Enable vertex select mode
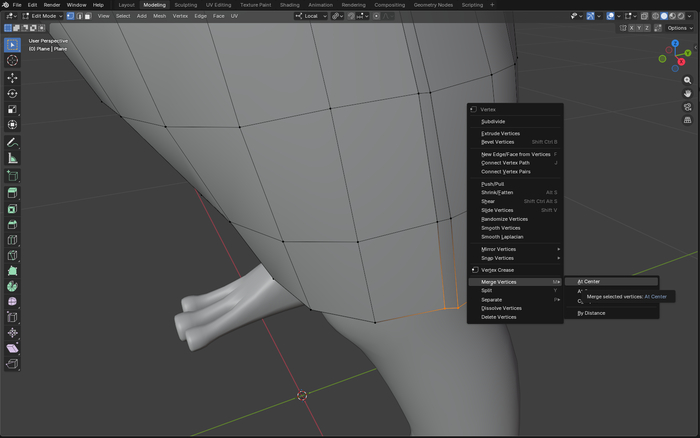Image resolution: width=700 pixels, height=438 pixels. point(70,16)
